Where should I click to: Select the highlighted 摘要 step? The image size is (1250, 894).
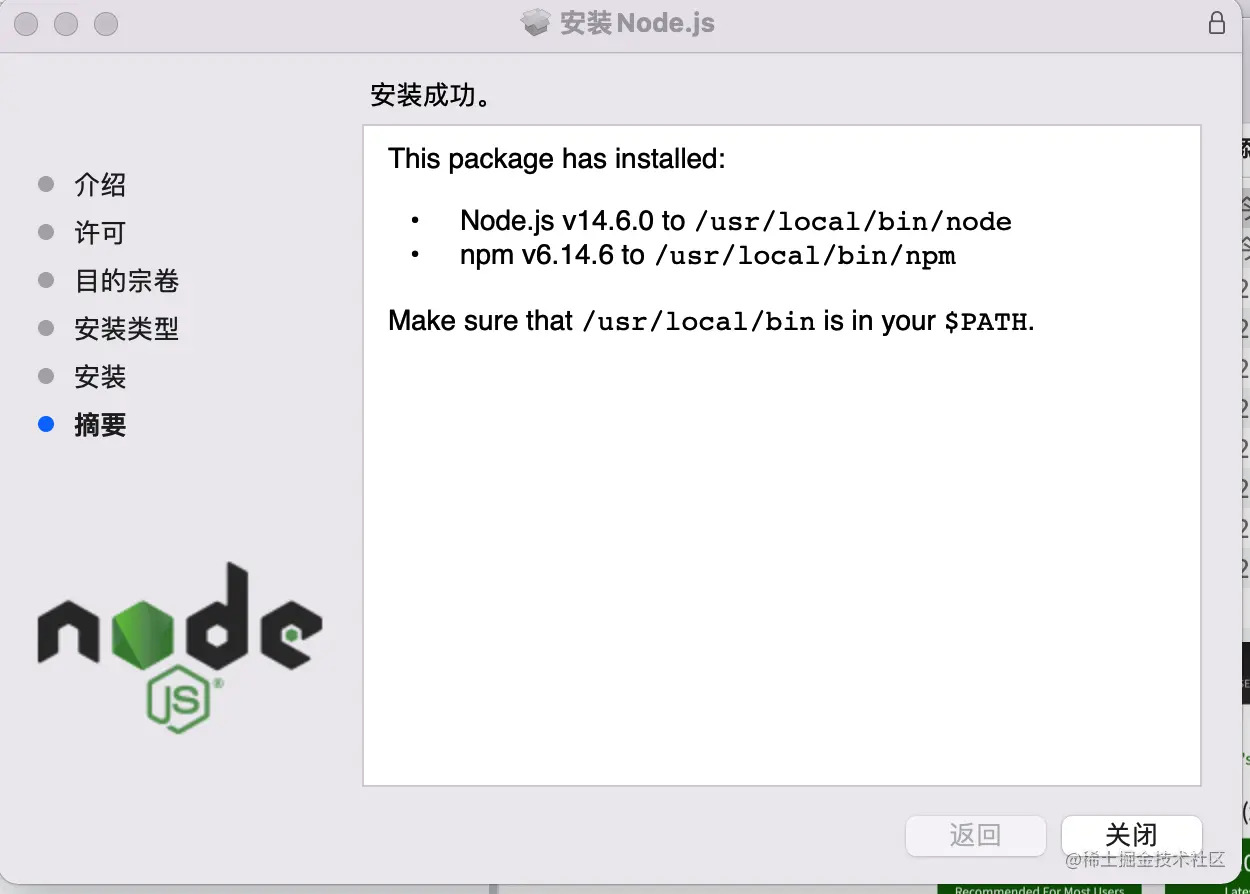coord(100,425)
